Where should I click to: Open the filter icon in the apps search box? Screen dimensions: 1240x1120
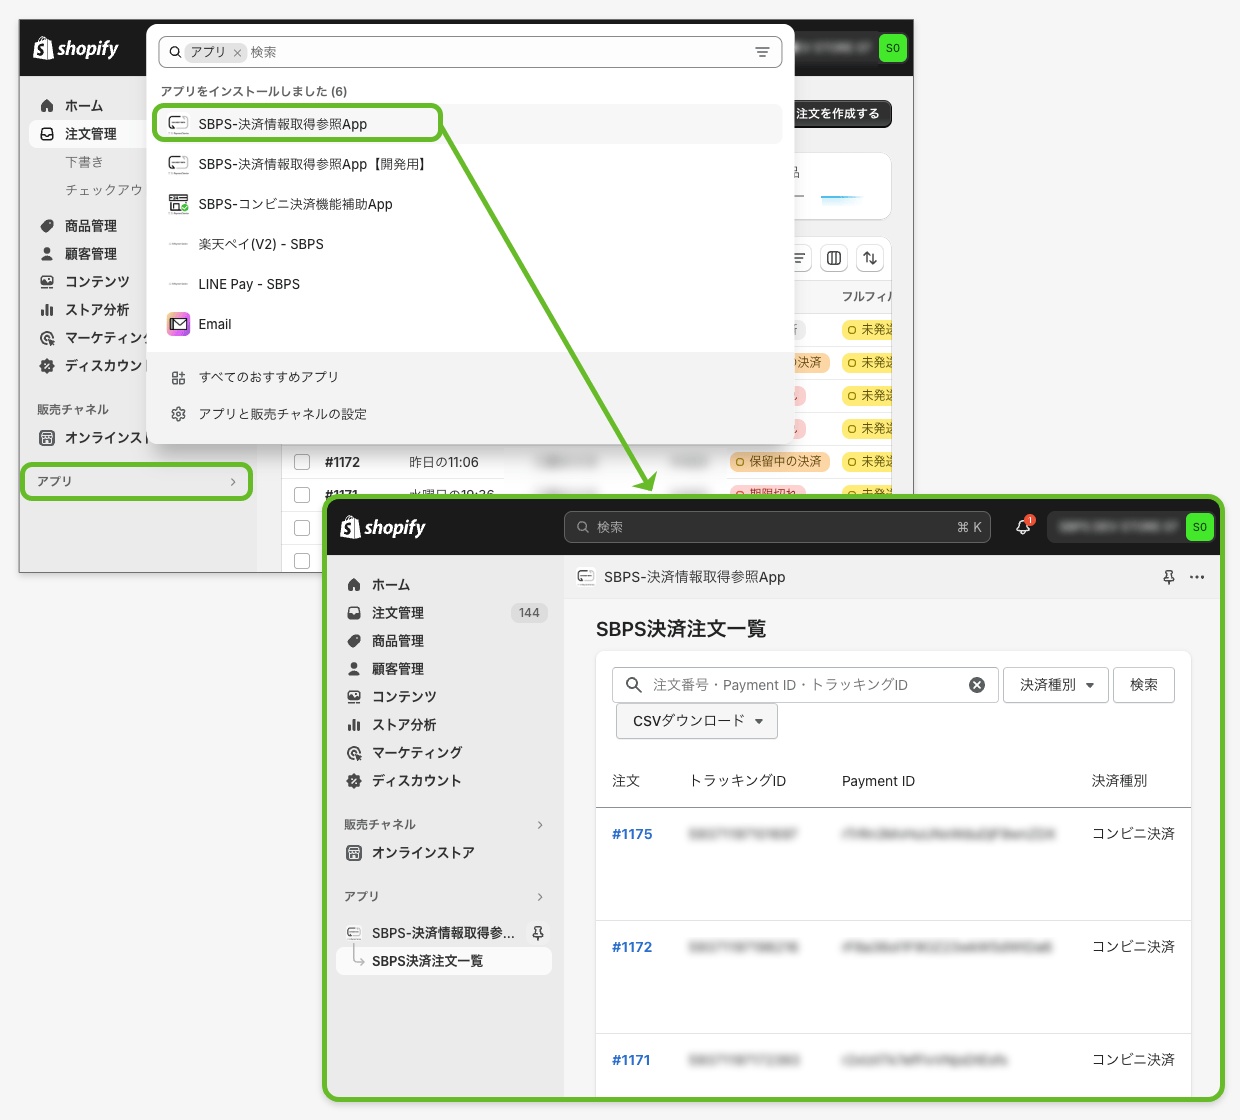tap(762, 52)
